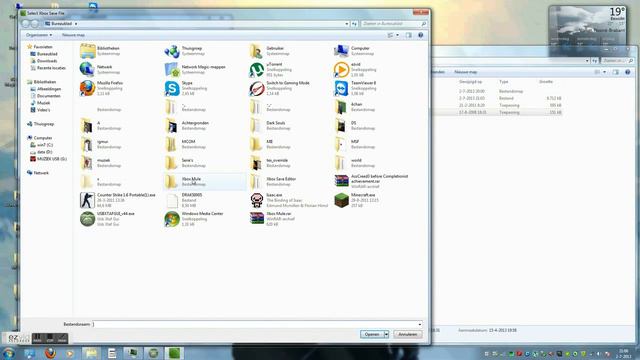Screen dimensions: 640x360
Task: Open the Xbox Save Editor folder
Action: click(x=257, y=182)
